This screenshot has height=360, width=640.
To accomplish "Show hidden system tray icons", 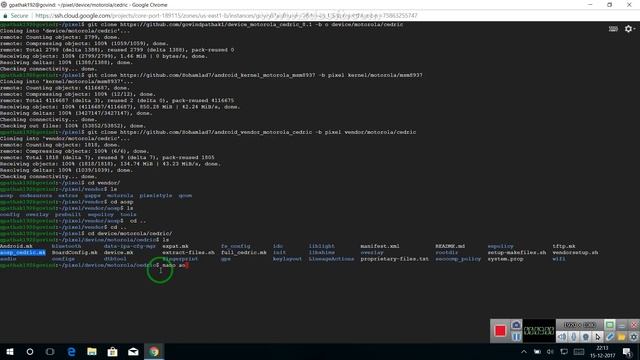I will click(524, 352).
